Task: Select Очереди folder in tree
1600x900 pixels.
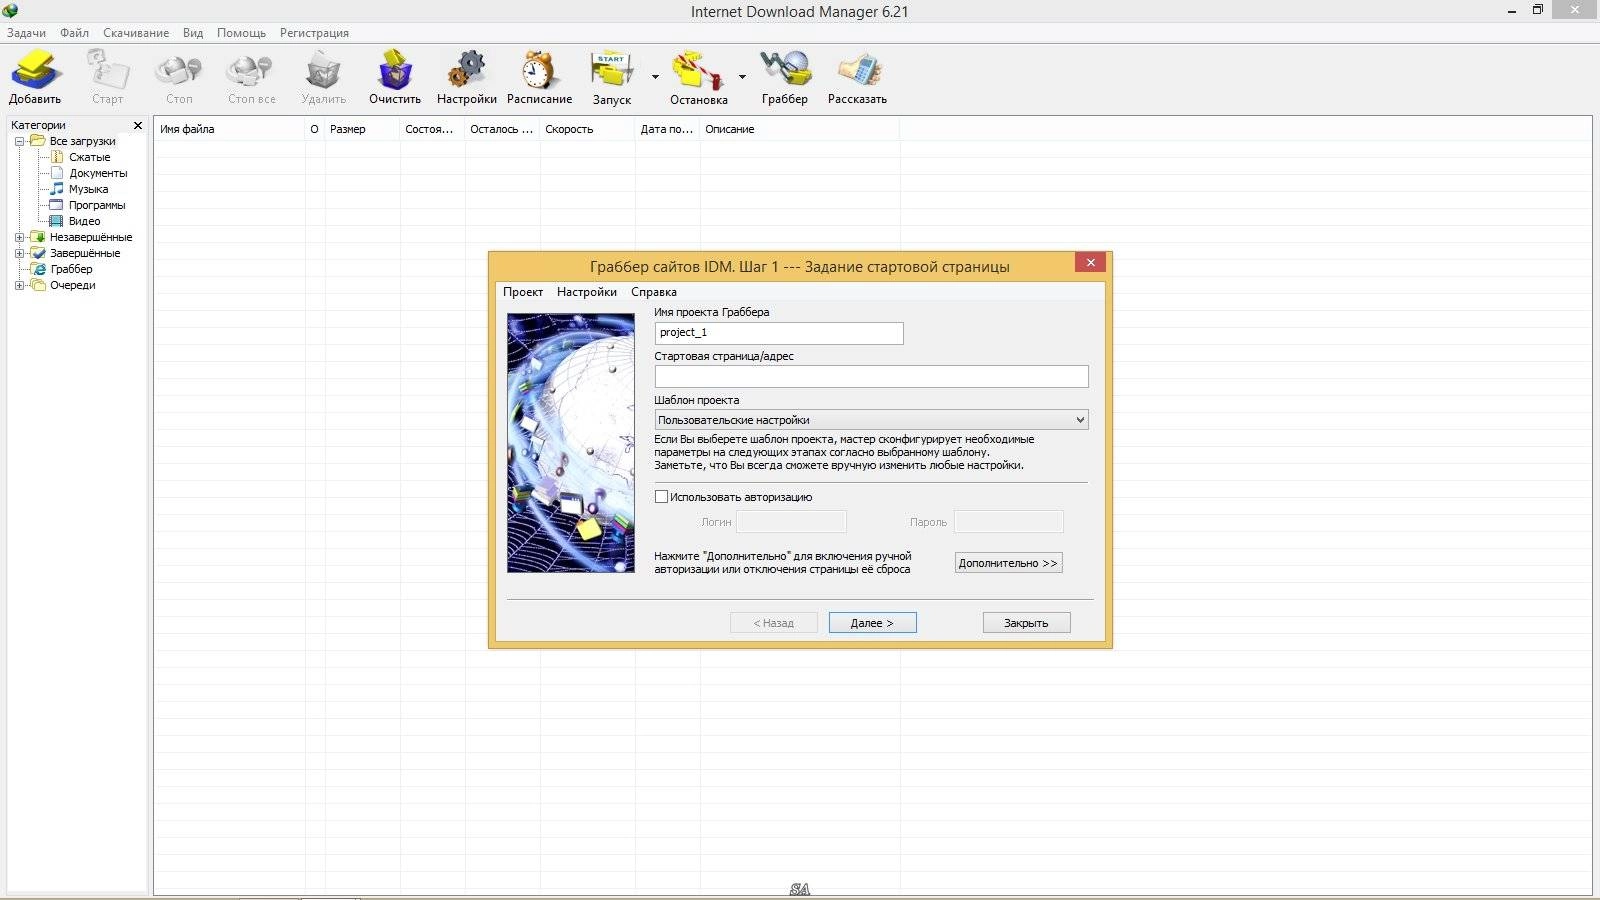Action: point(73,285)
